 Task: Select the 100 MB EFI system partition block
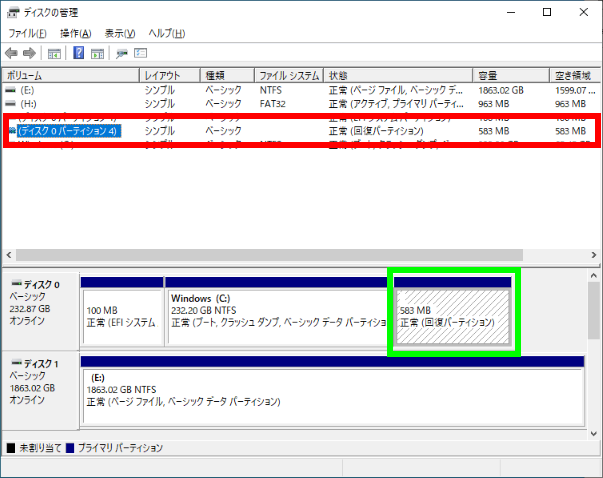click(122, 311)
